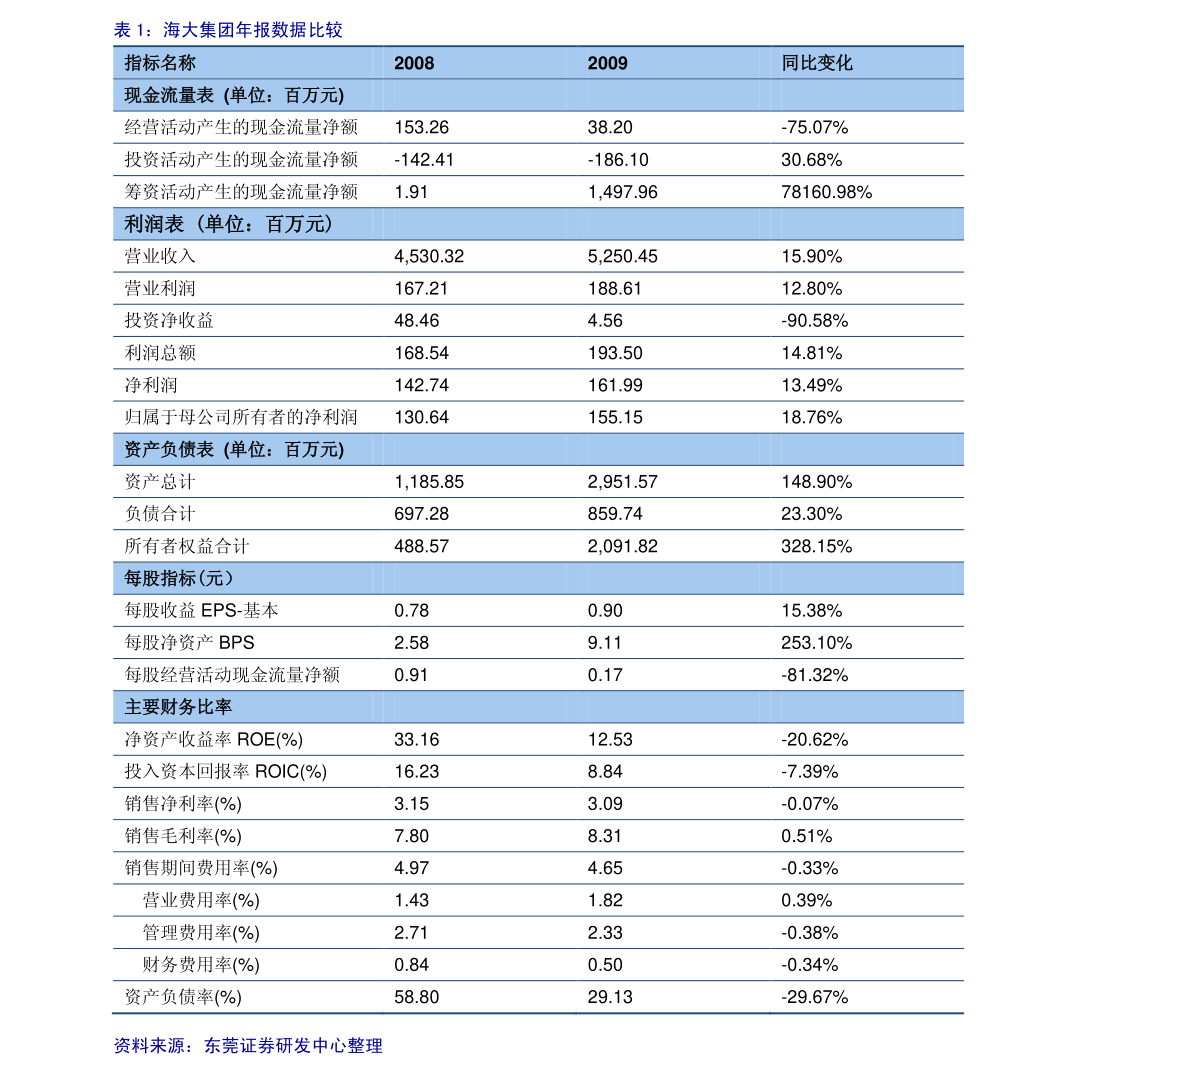Select the value -186.10
The image size is (1191, 1074).
(618, 160)
